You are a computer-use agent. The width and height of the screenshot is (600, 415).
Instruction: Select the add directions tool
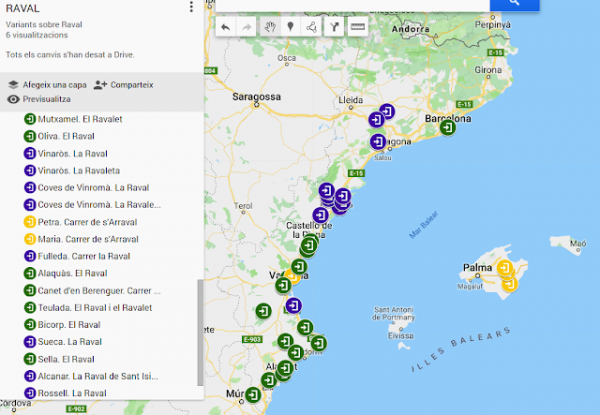334,27
